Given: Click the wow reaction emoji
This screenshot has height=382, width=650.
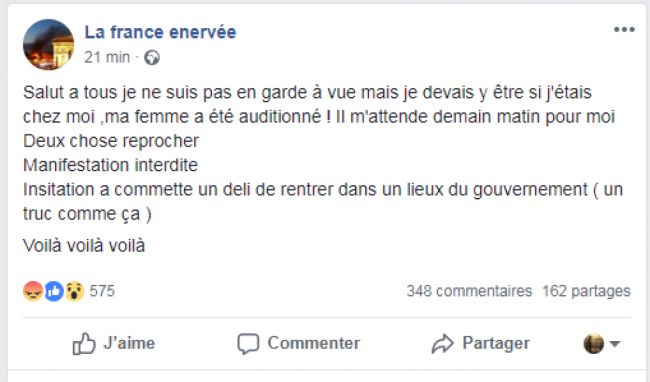Looking at the screenshot, I should (x=74, y=291).
